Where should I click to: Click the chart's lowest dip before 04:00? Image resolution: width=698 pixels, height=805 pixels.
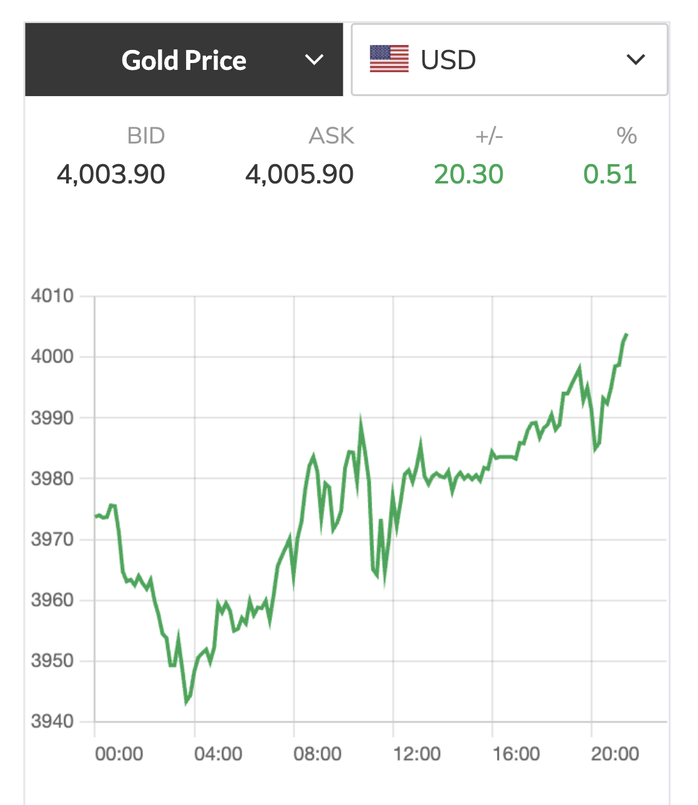(186, 702)
